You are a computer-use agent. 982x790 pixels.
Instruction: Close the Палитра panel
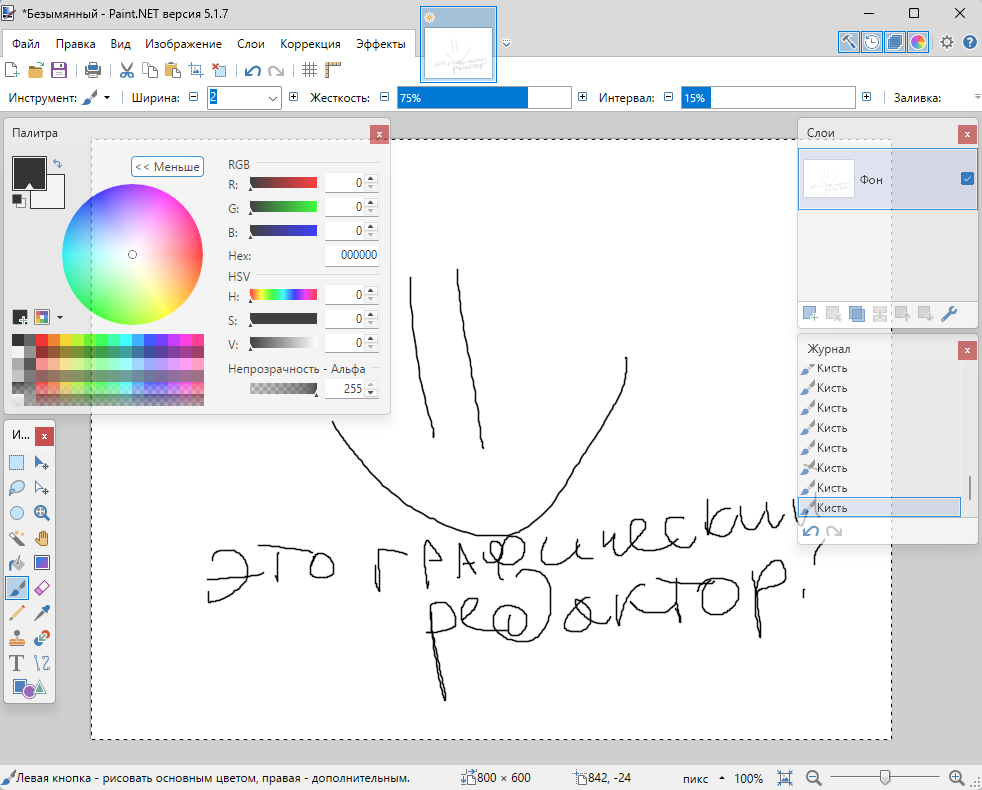[379, 134]
